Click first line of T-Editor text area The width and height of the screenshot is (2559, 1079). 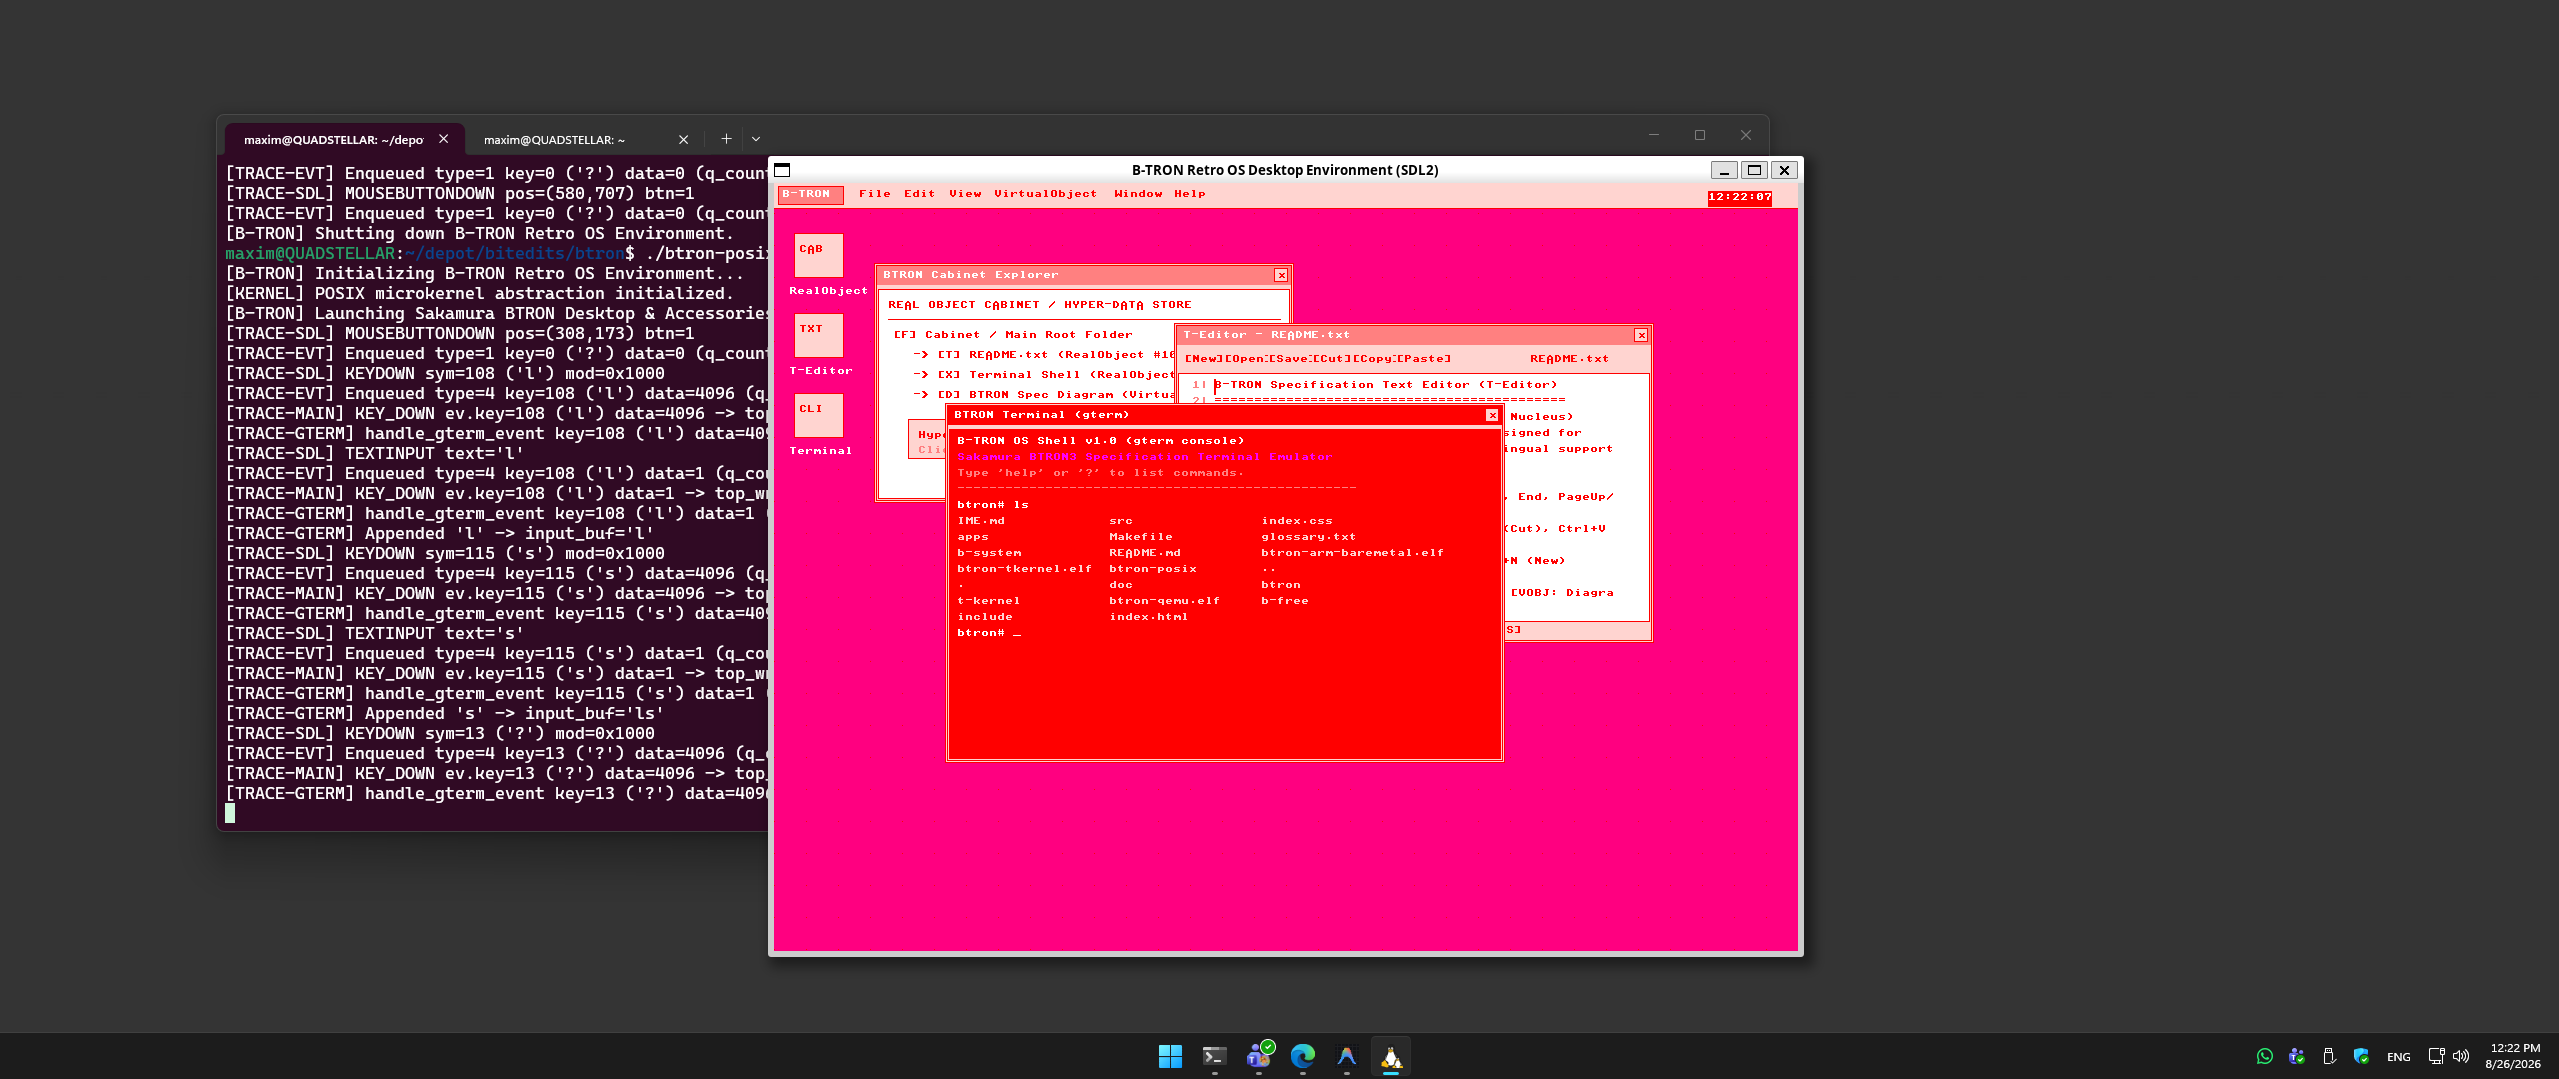(x=1385, y=385)
